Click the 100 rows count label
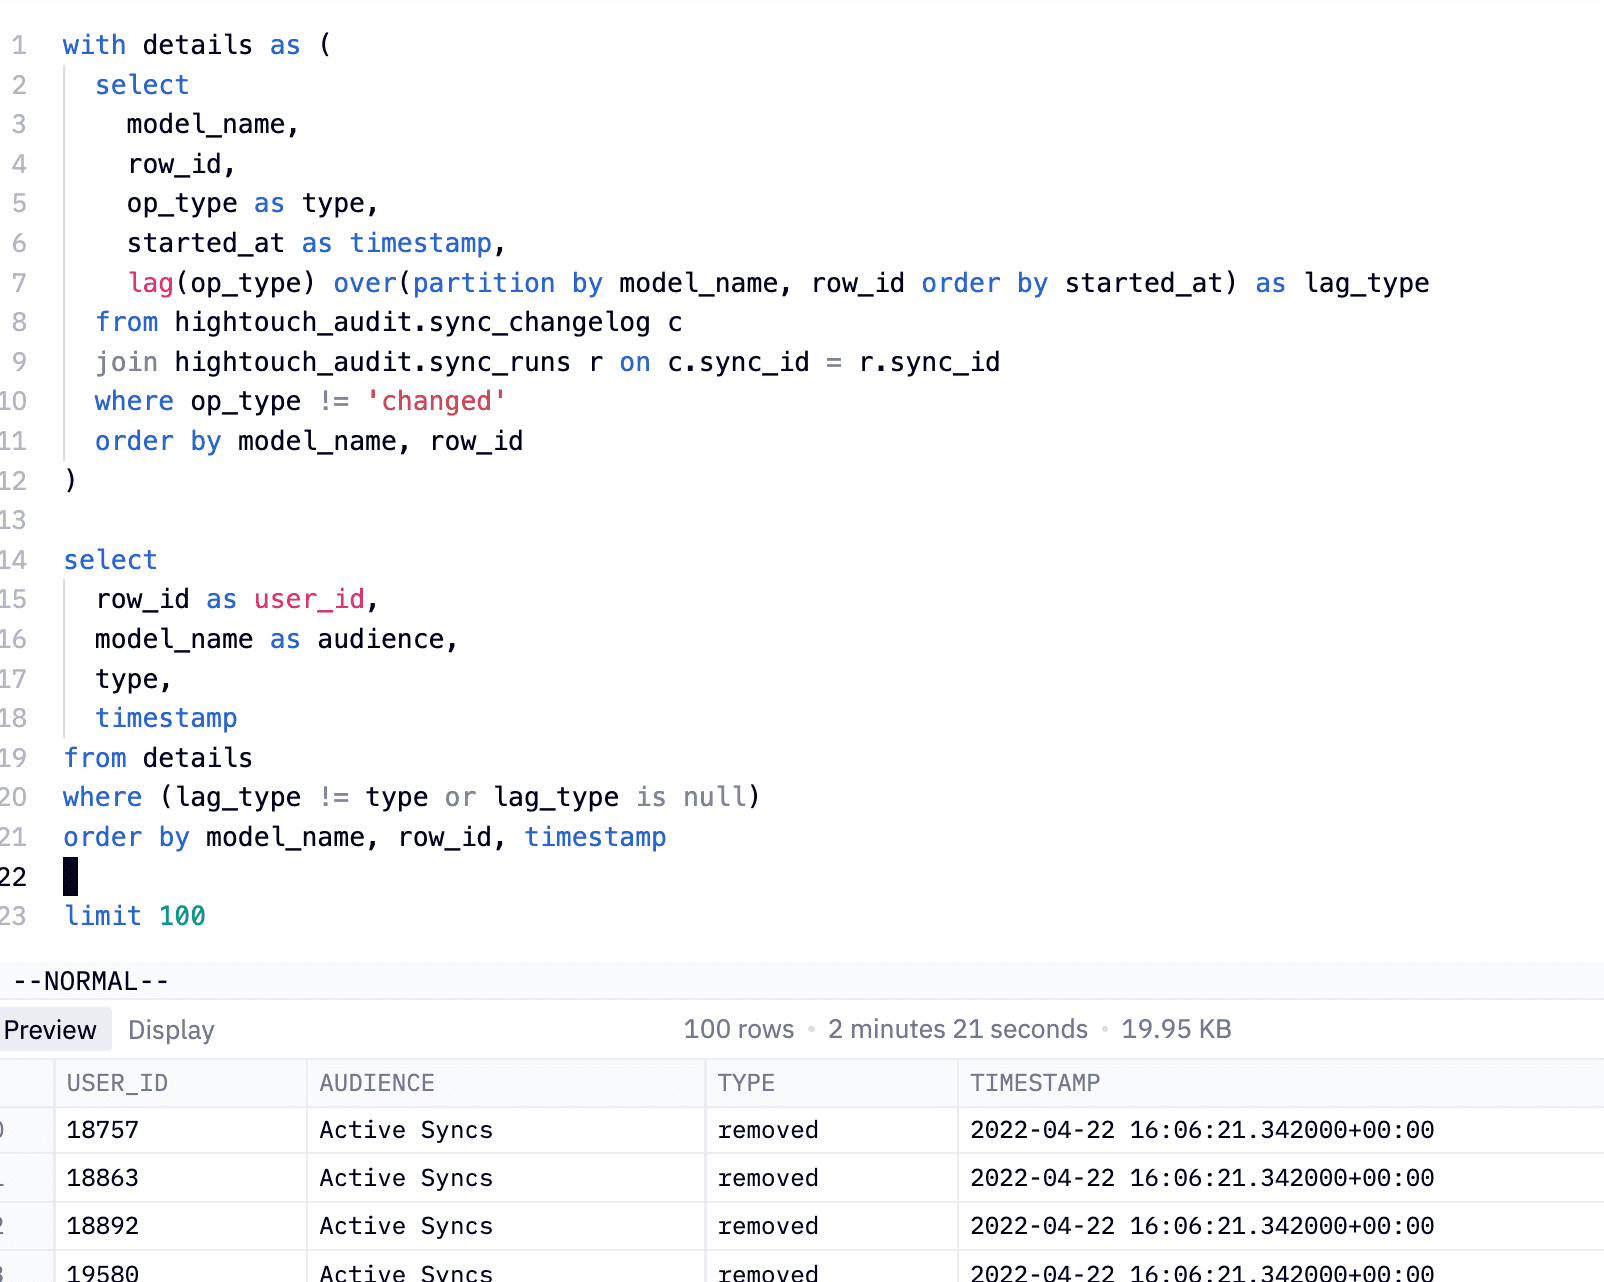Viewport: 1604px width, 1282px height. click(x=738, y=1029)
